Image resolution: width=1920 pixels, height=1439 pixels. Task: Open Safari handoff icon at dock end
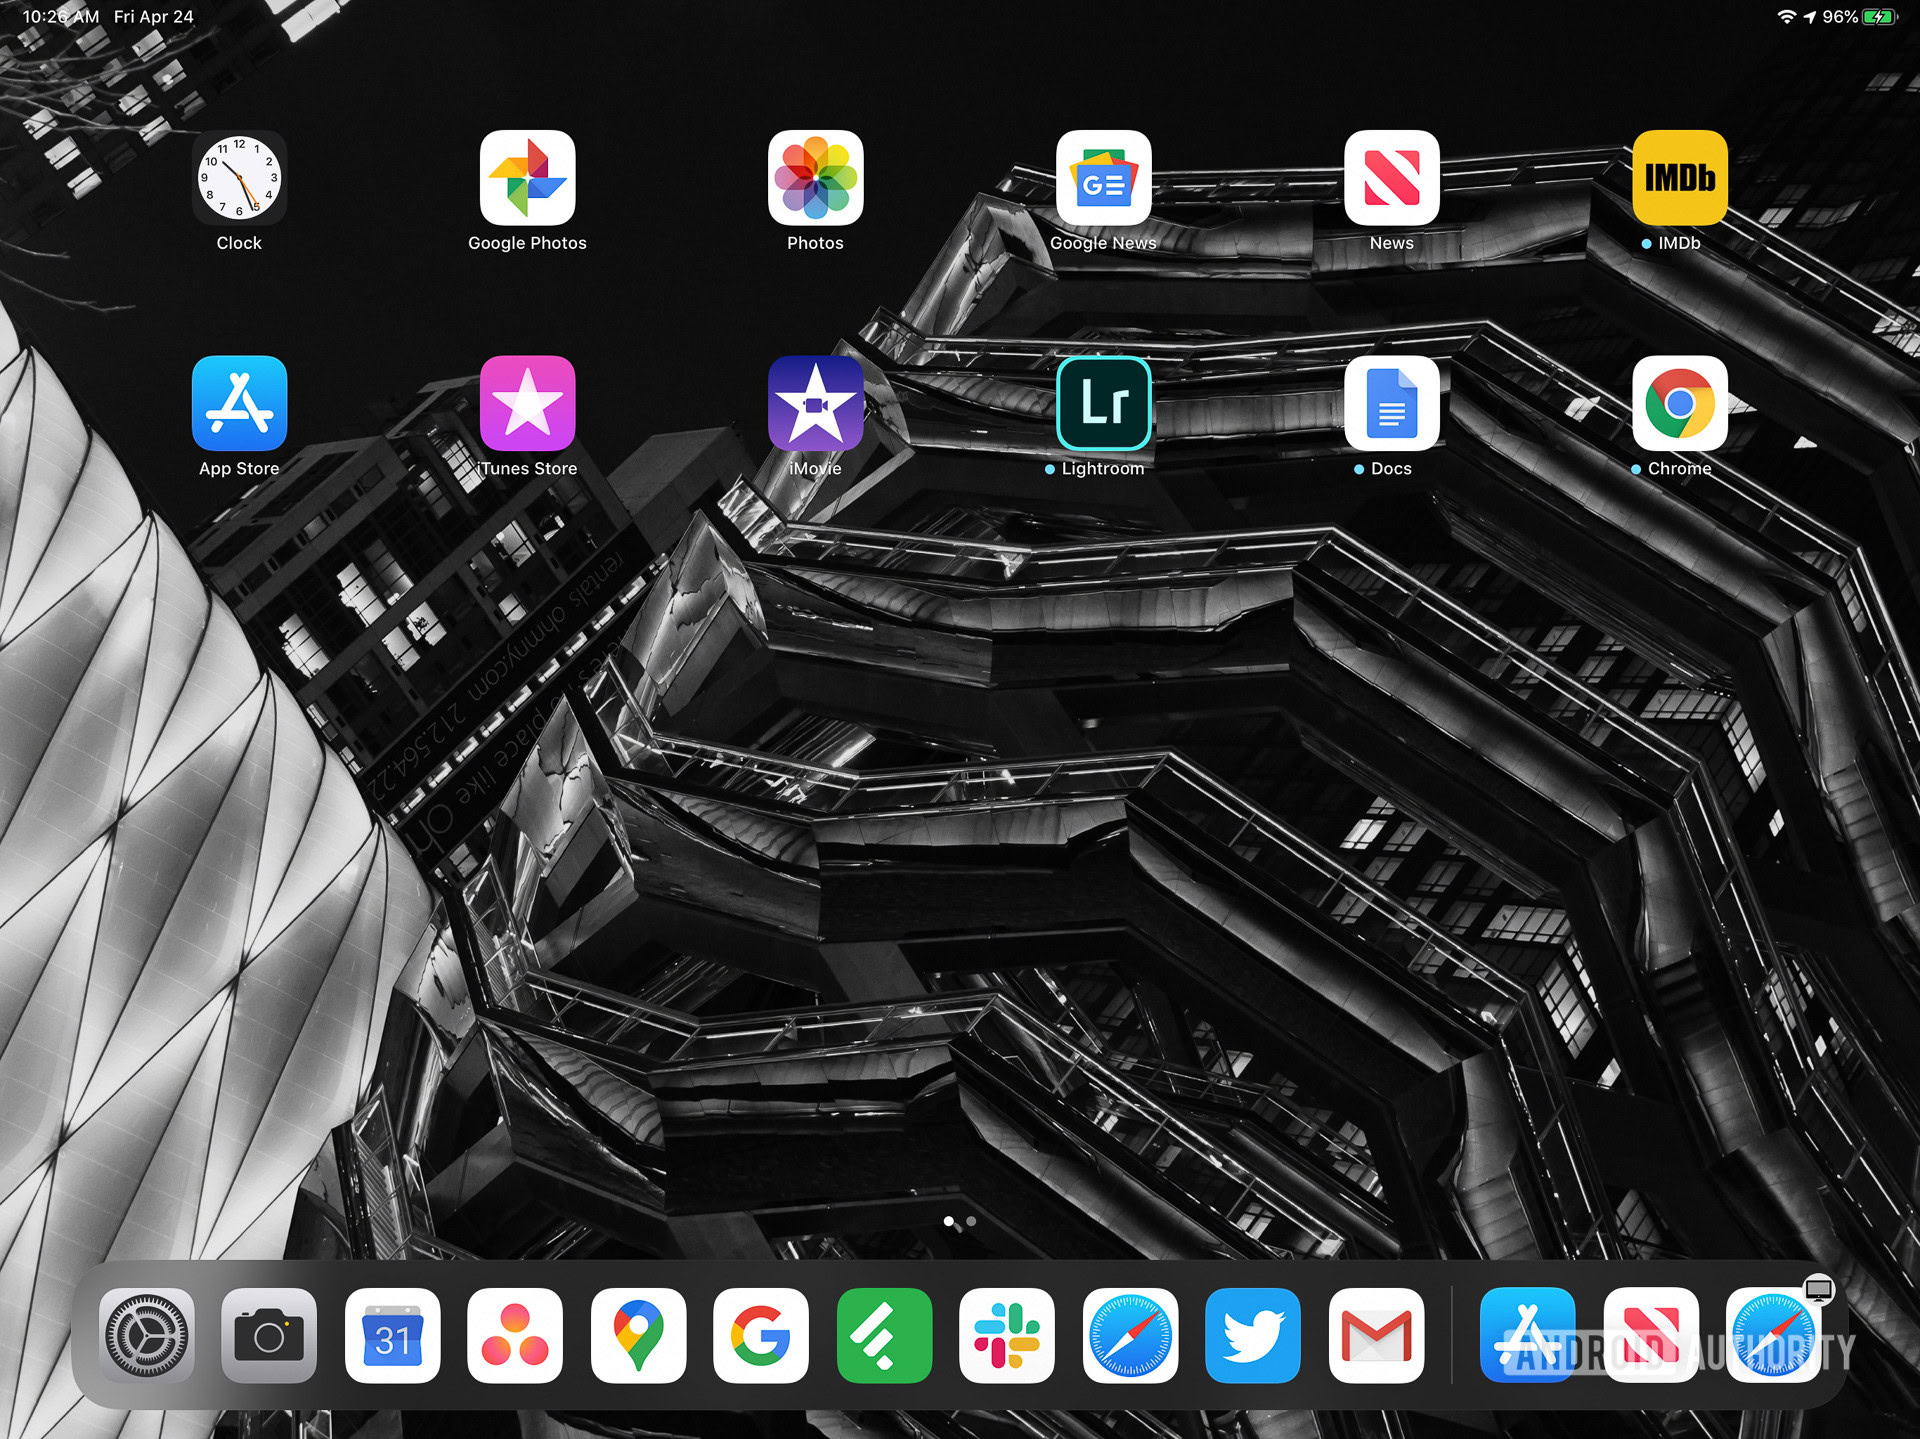(1773, 1335)
